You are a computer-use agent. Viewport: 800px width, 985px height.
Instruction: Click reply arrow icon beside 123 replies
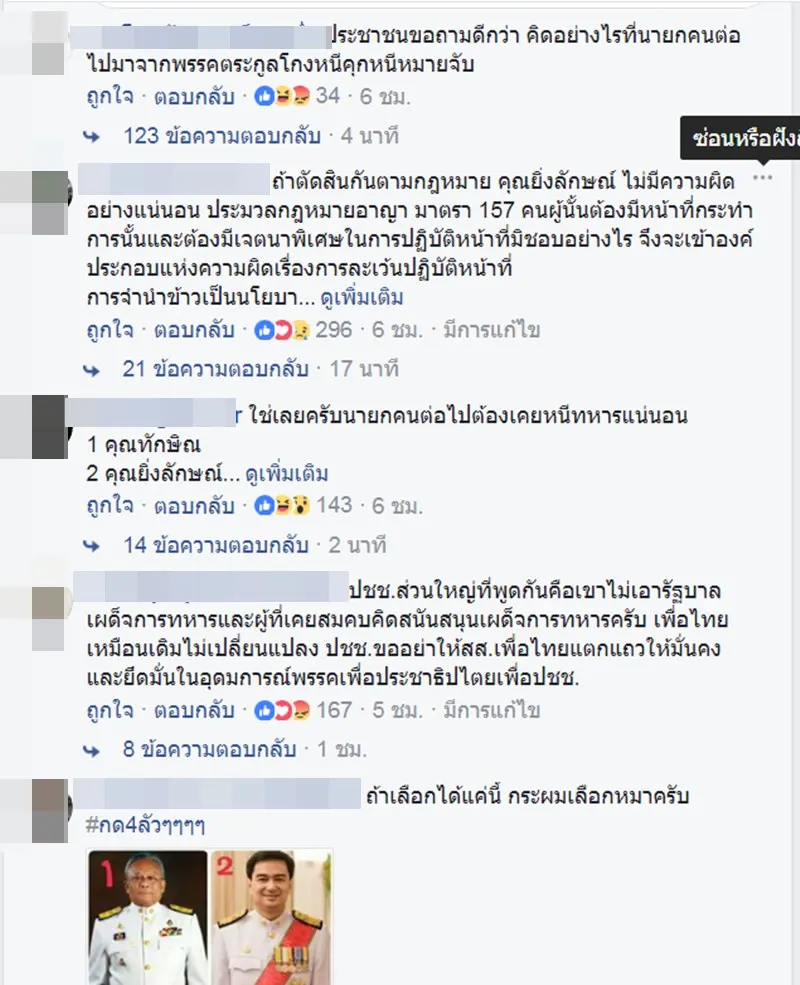92,136
